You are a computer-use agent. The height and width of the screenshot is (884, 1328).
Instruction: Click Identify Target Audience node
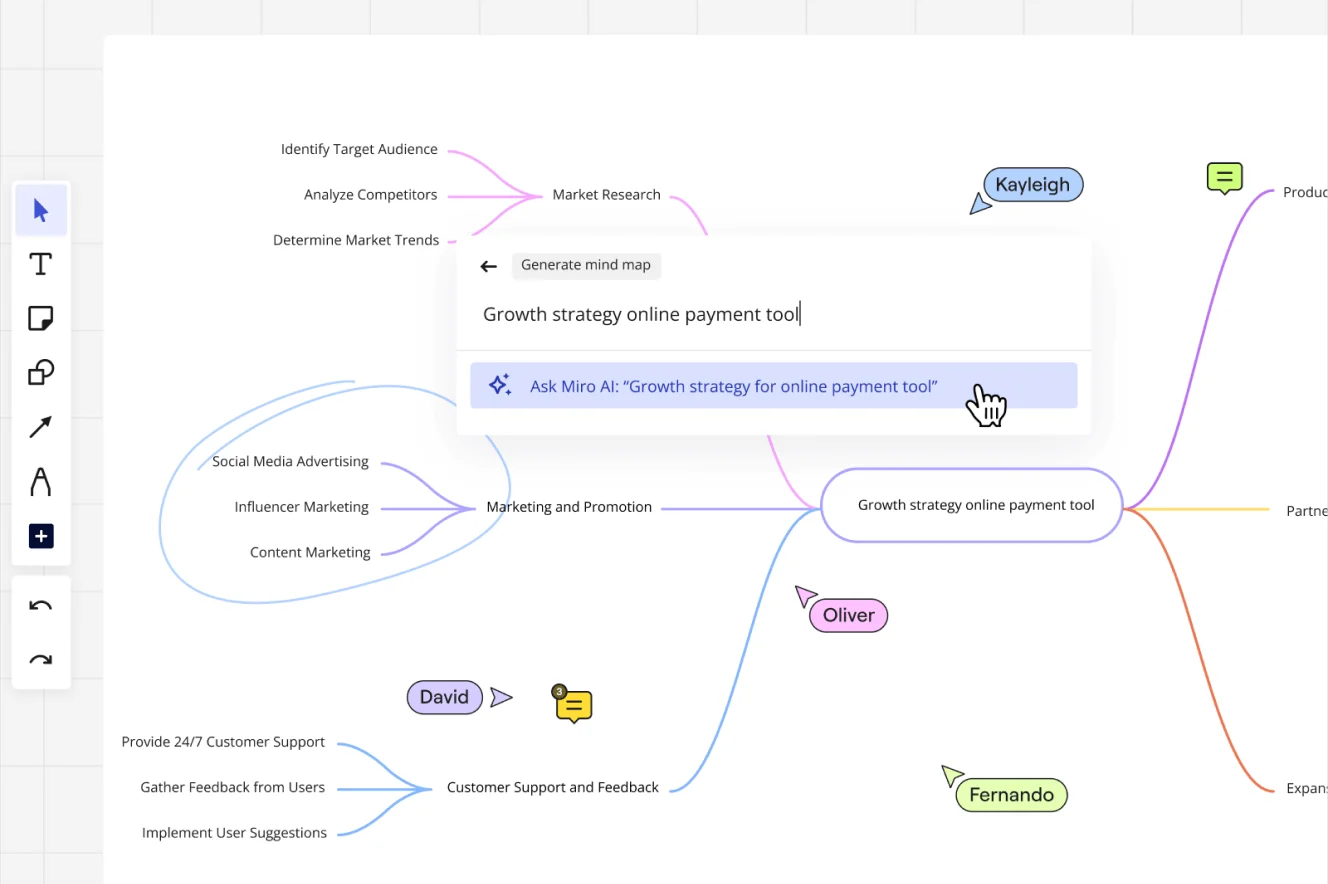click(359, 149)
